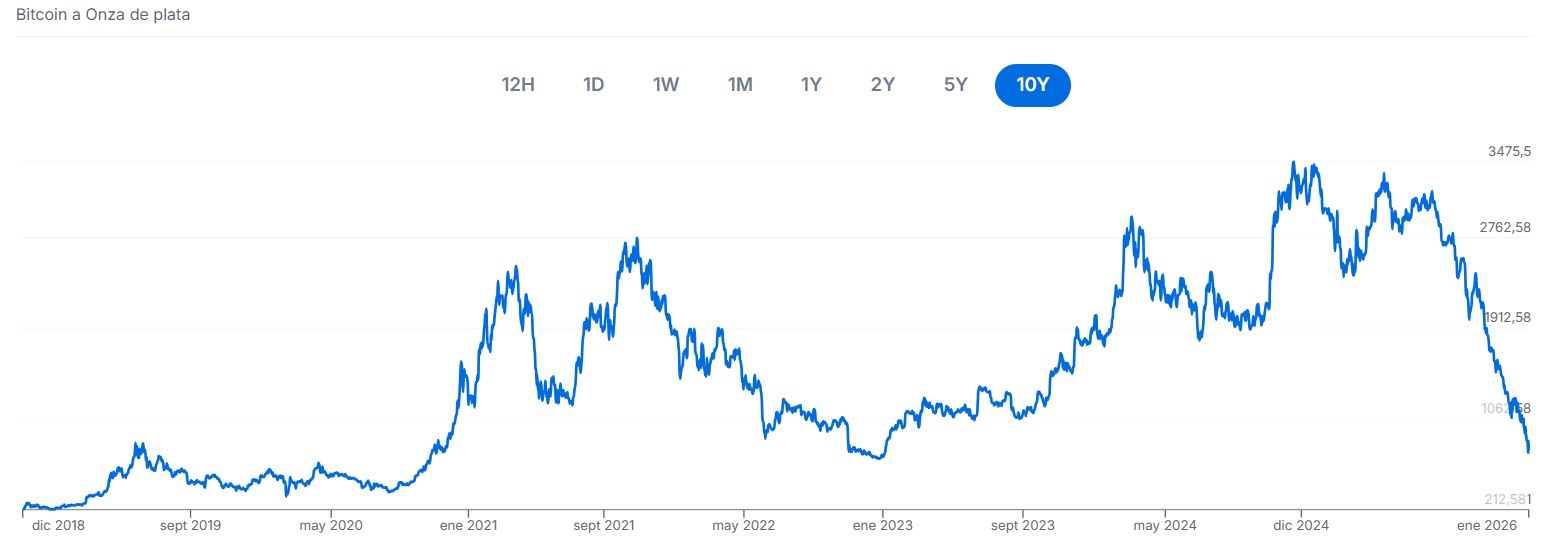
Task: Show the 1M chart range
Action: [740, 85]
